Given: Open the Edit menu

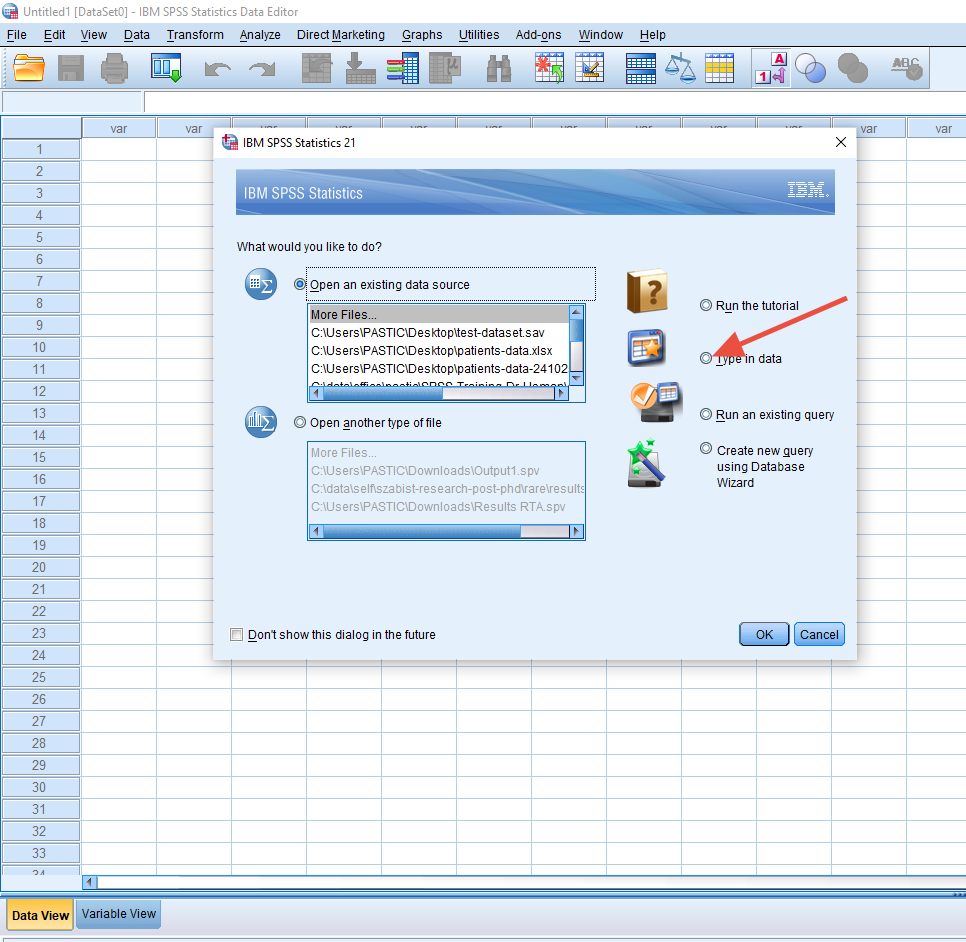Looking at the screenshot, I should 54,35.
